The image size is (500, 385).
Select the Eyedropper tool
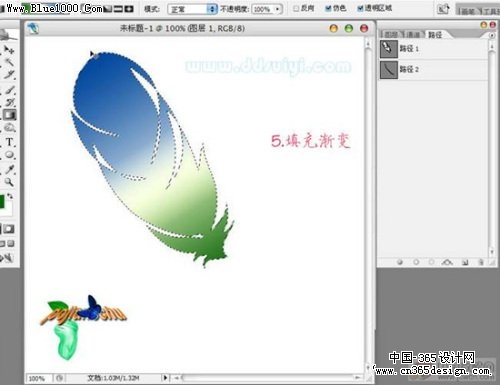[x=10, y=169]
